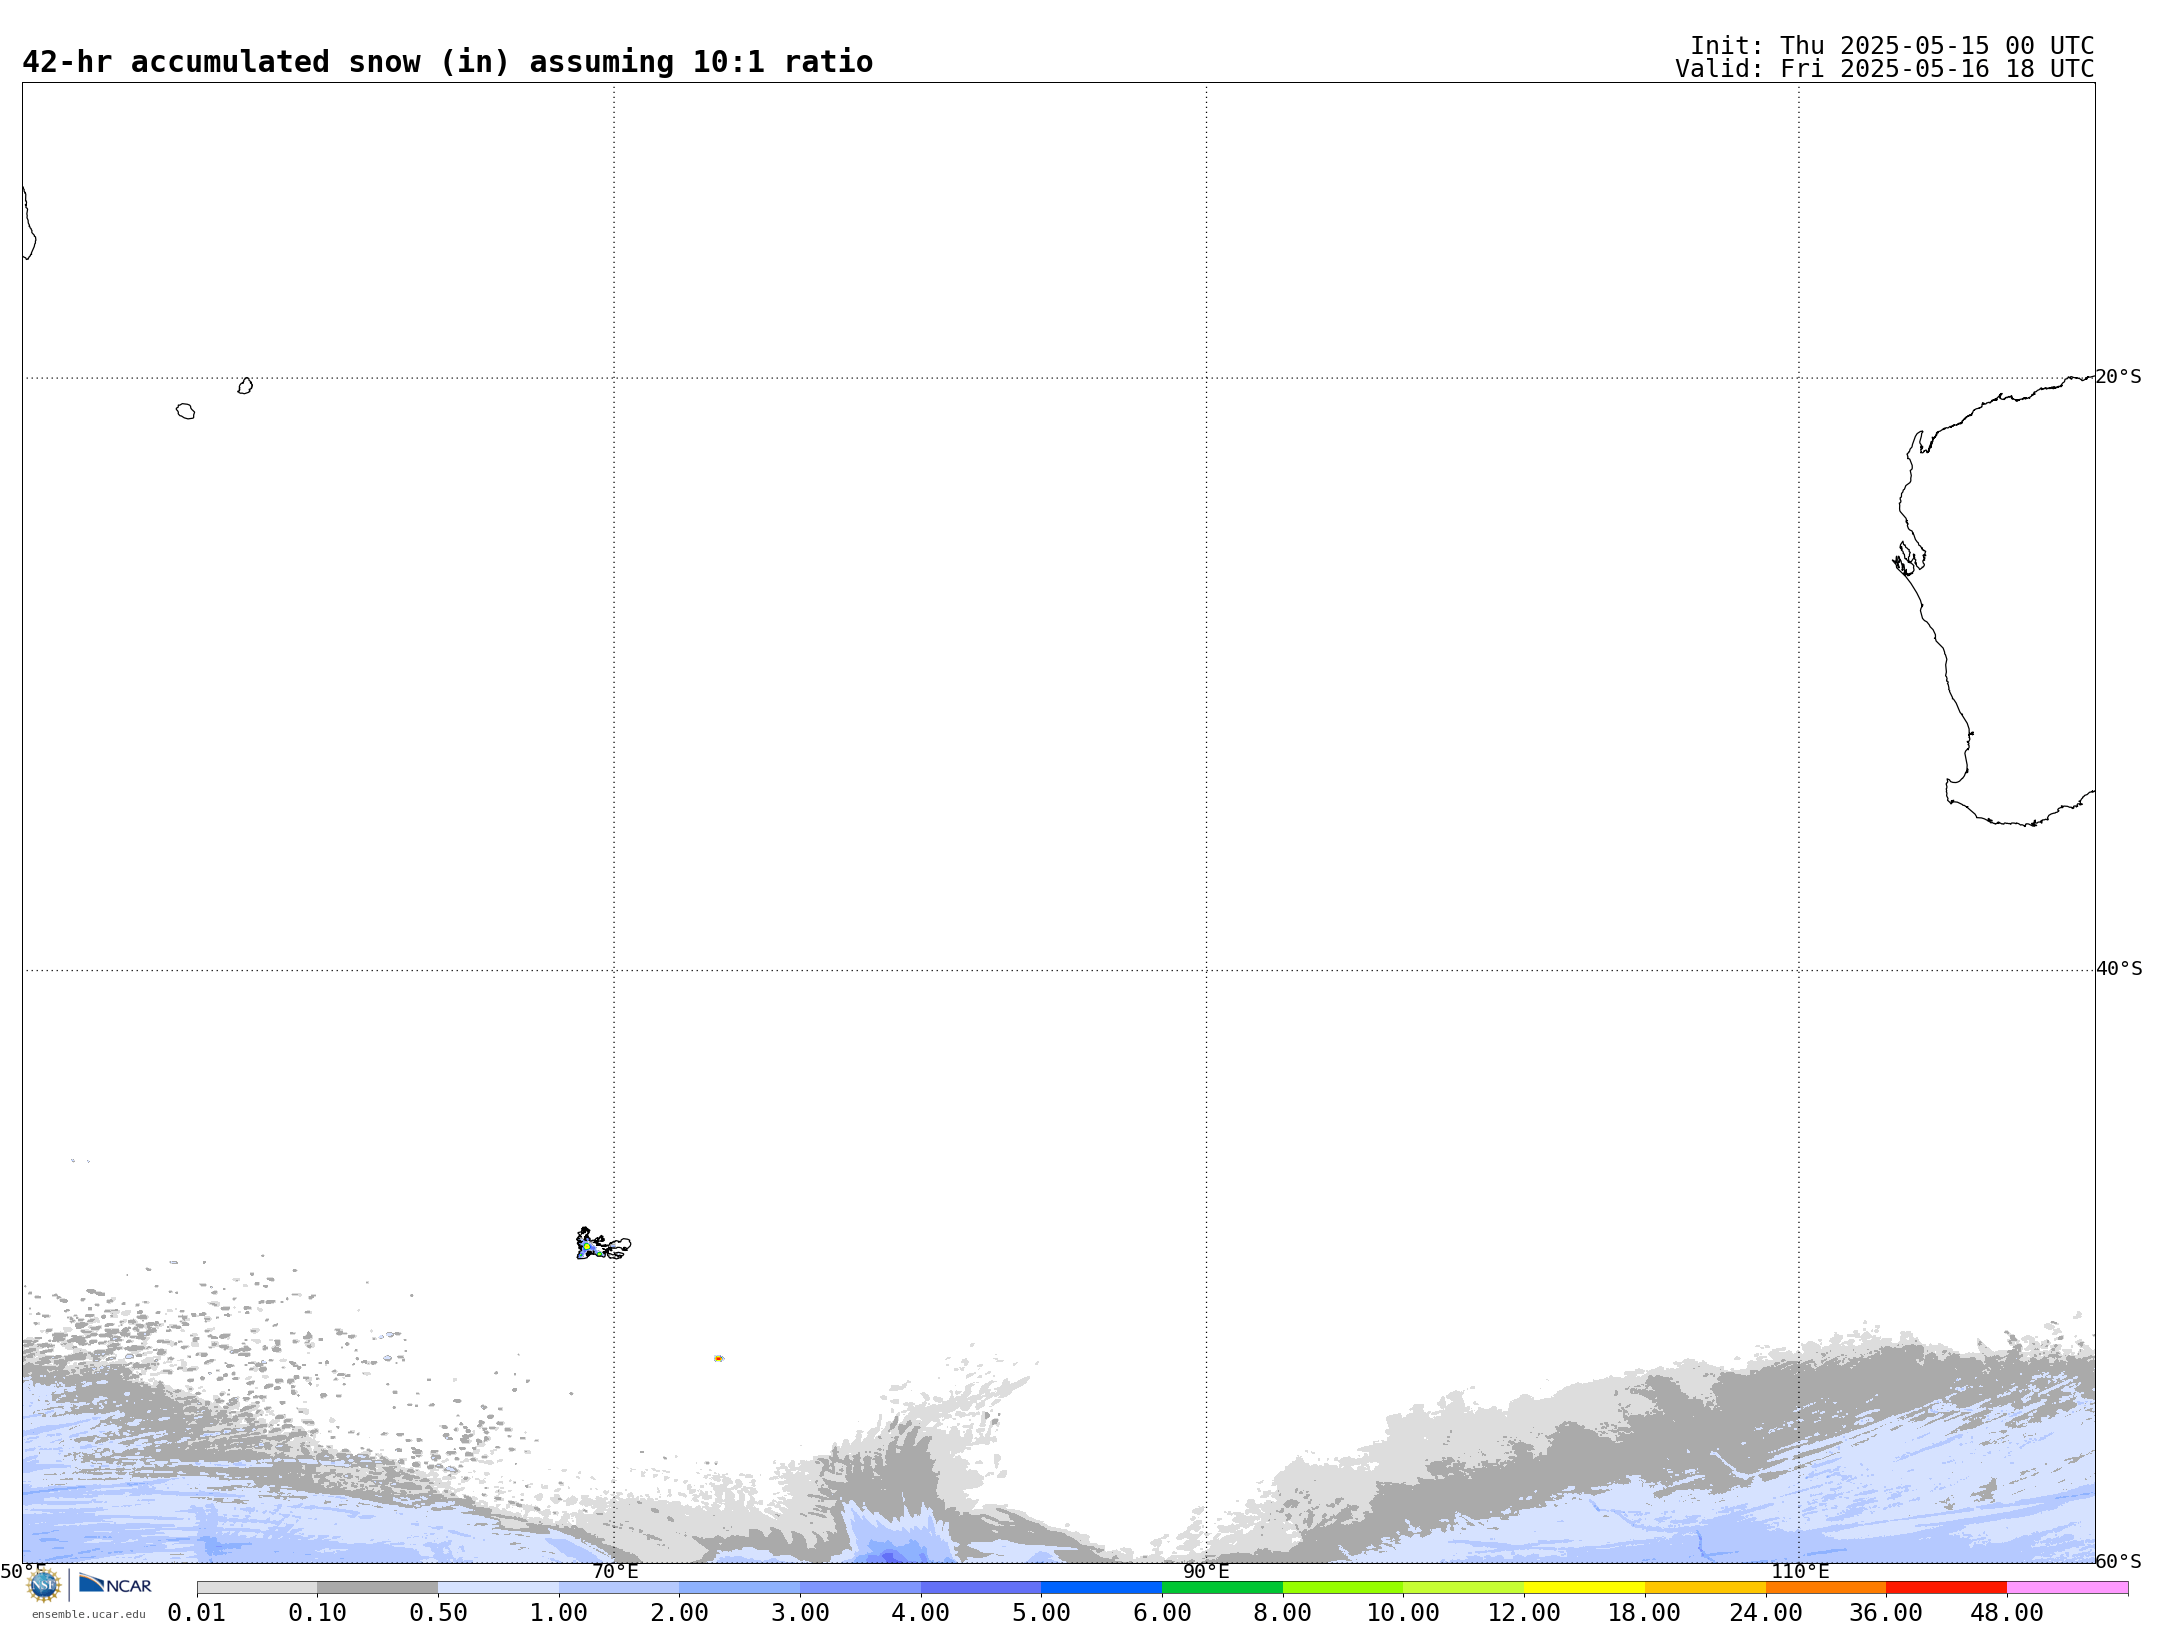Click the '0.10' legend value

pyautogui.click(x=317, y=1613)
